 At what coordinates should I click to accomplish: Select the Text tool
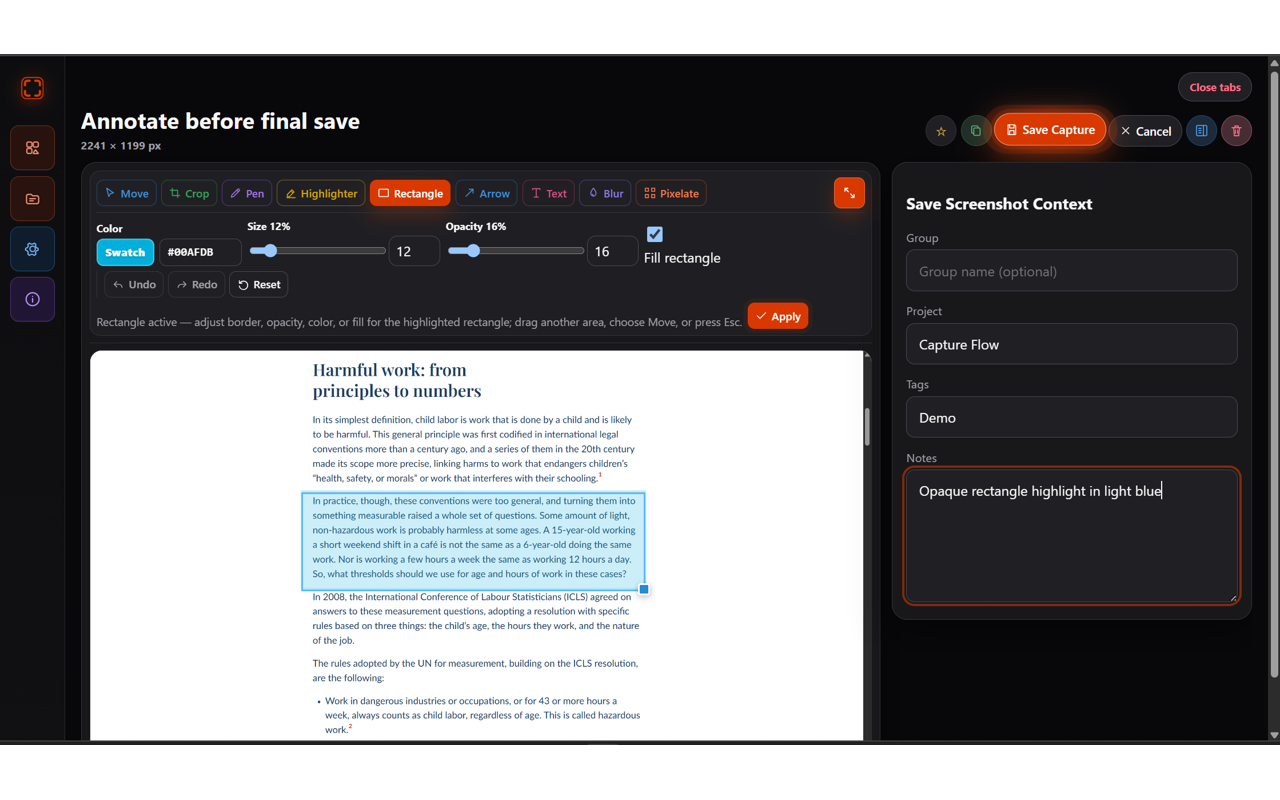point(548,193)
